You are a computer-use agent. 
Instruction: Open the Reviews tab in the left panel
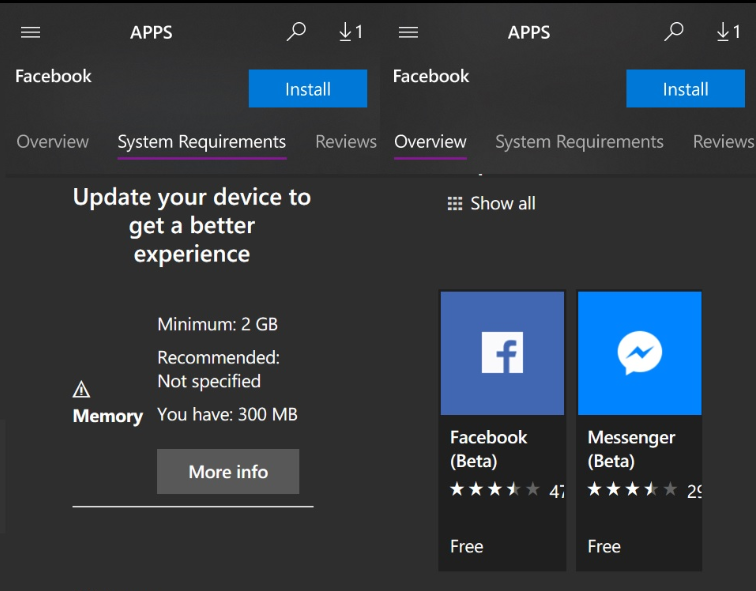[346, 142]
